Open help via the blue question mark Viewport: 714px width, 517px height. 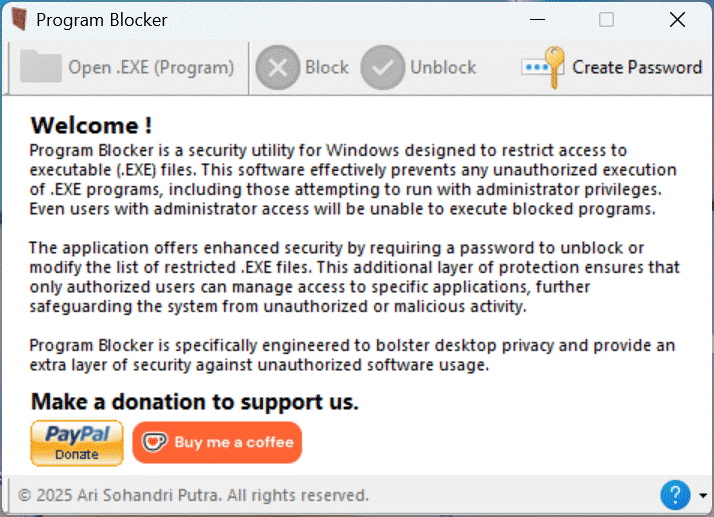676,494
